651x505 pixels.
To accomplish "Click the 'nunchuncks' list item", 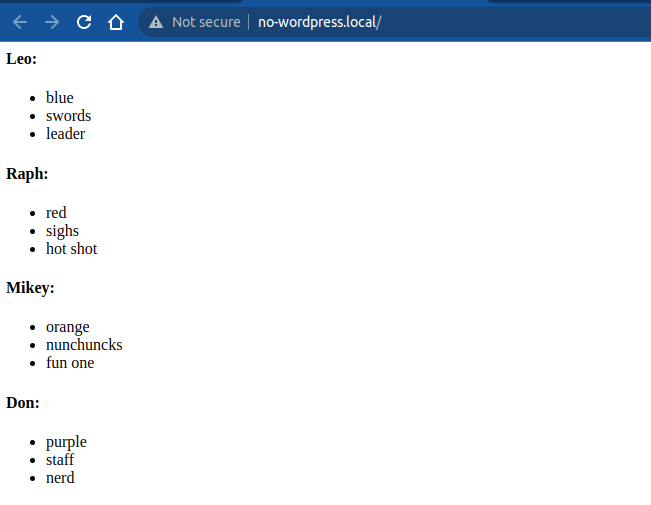I will tap(84, 345).
